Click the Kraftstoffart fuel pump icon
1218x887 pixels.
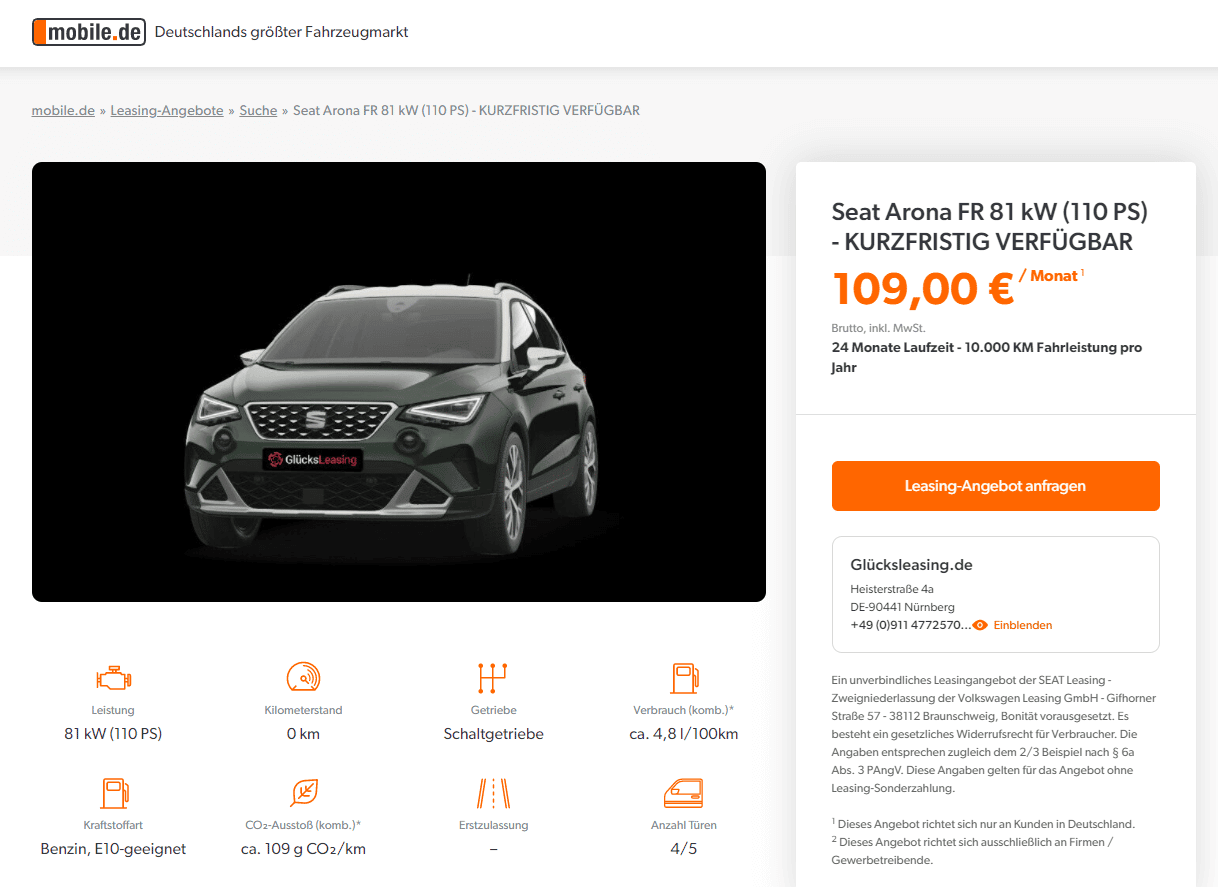click(x=113, y=793)
